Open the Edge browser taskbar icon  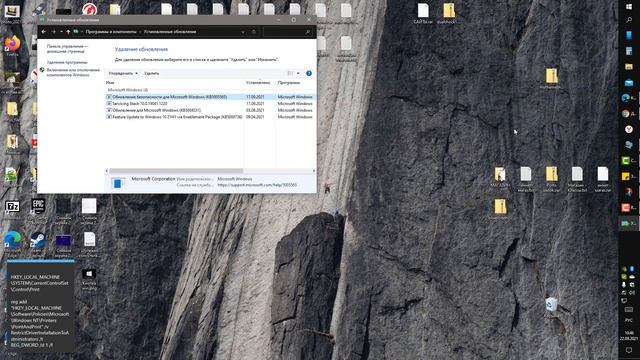click(626, 98)
